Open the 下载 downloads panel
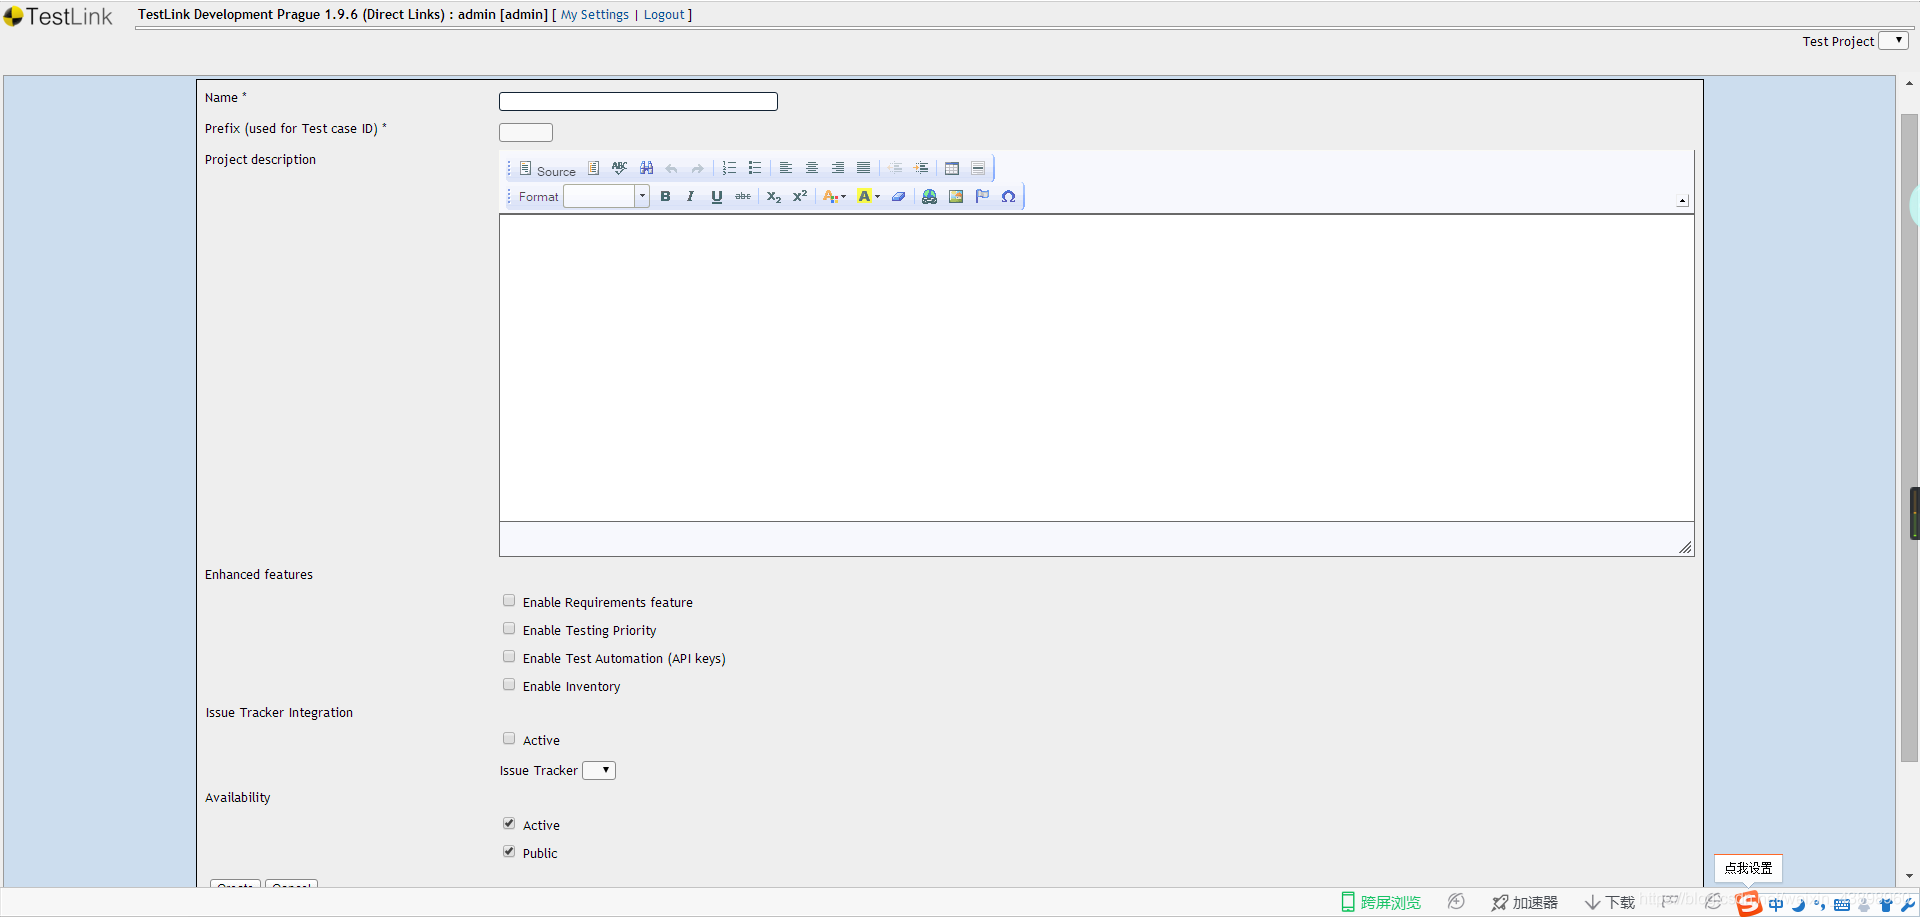 pos(1610,902)
